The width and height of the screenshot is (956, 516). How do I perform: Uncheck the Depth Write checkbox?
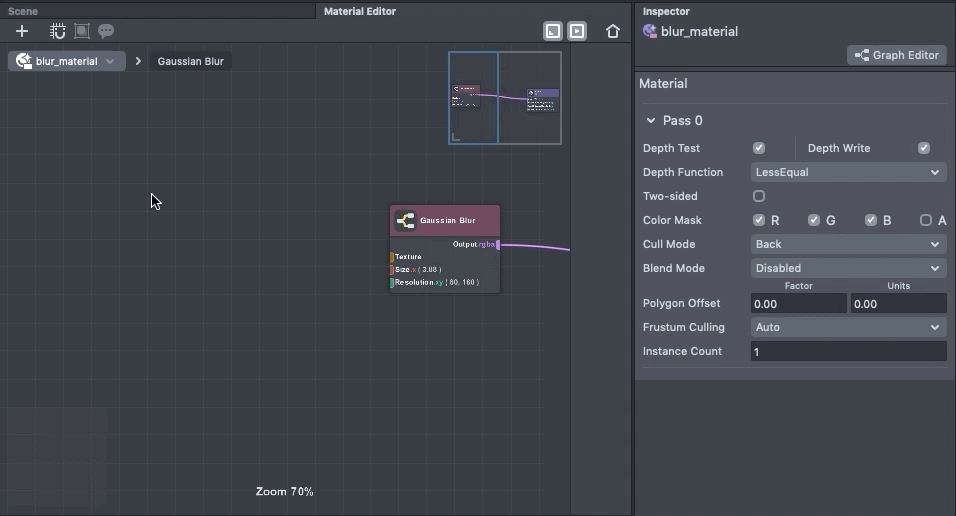pyautogui.click(x=924, y=148)
